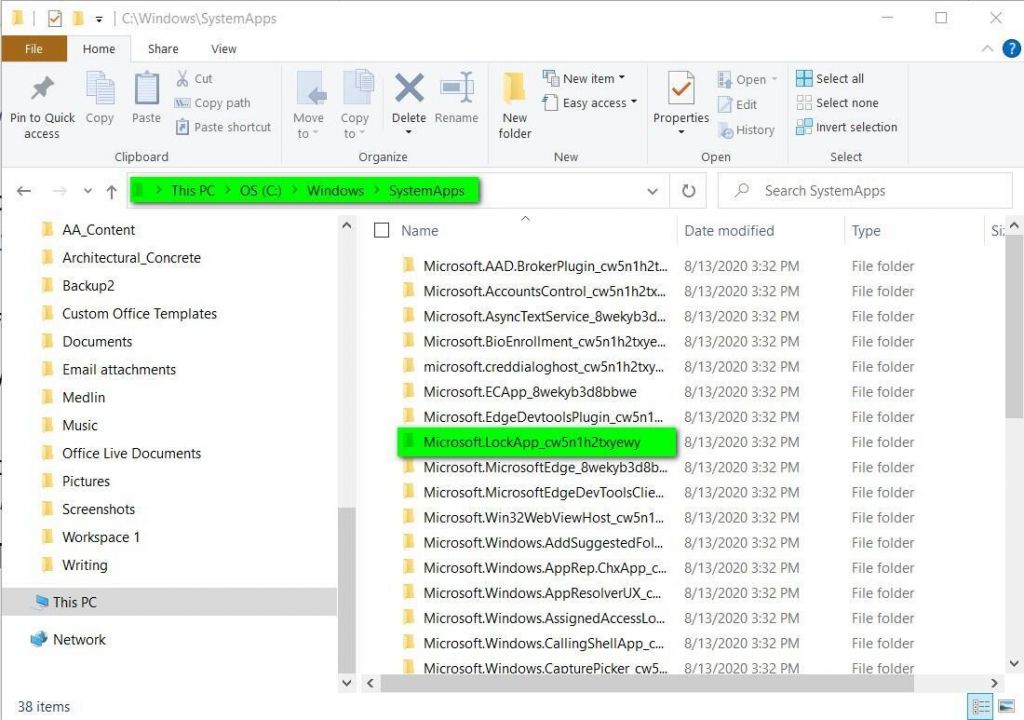Open the Easy access dropdown
This screenshot has width=1024, height=720.
point(590,103)
